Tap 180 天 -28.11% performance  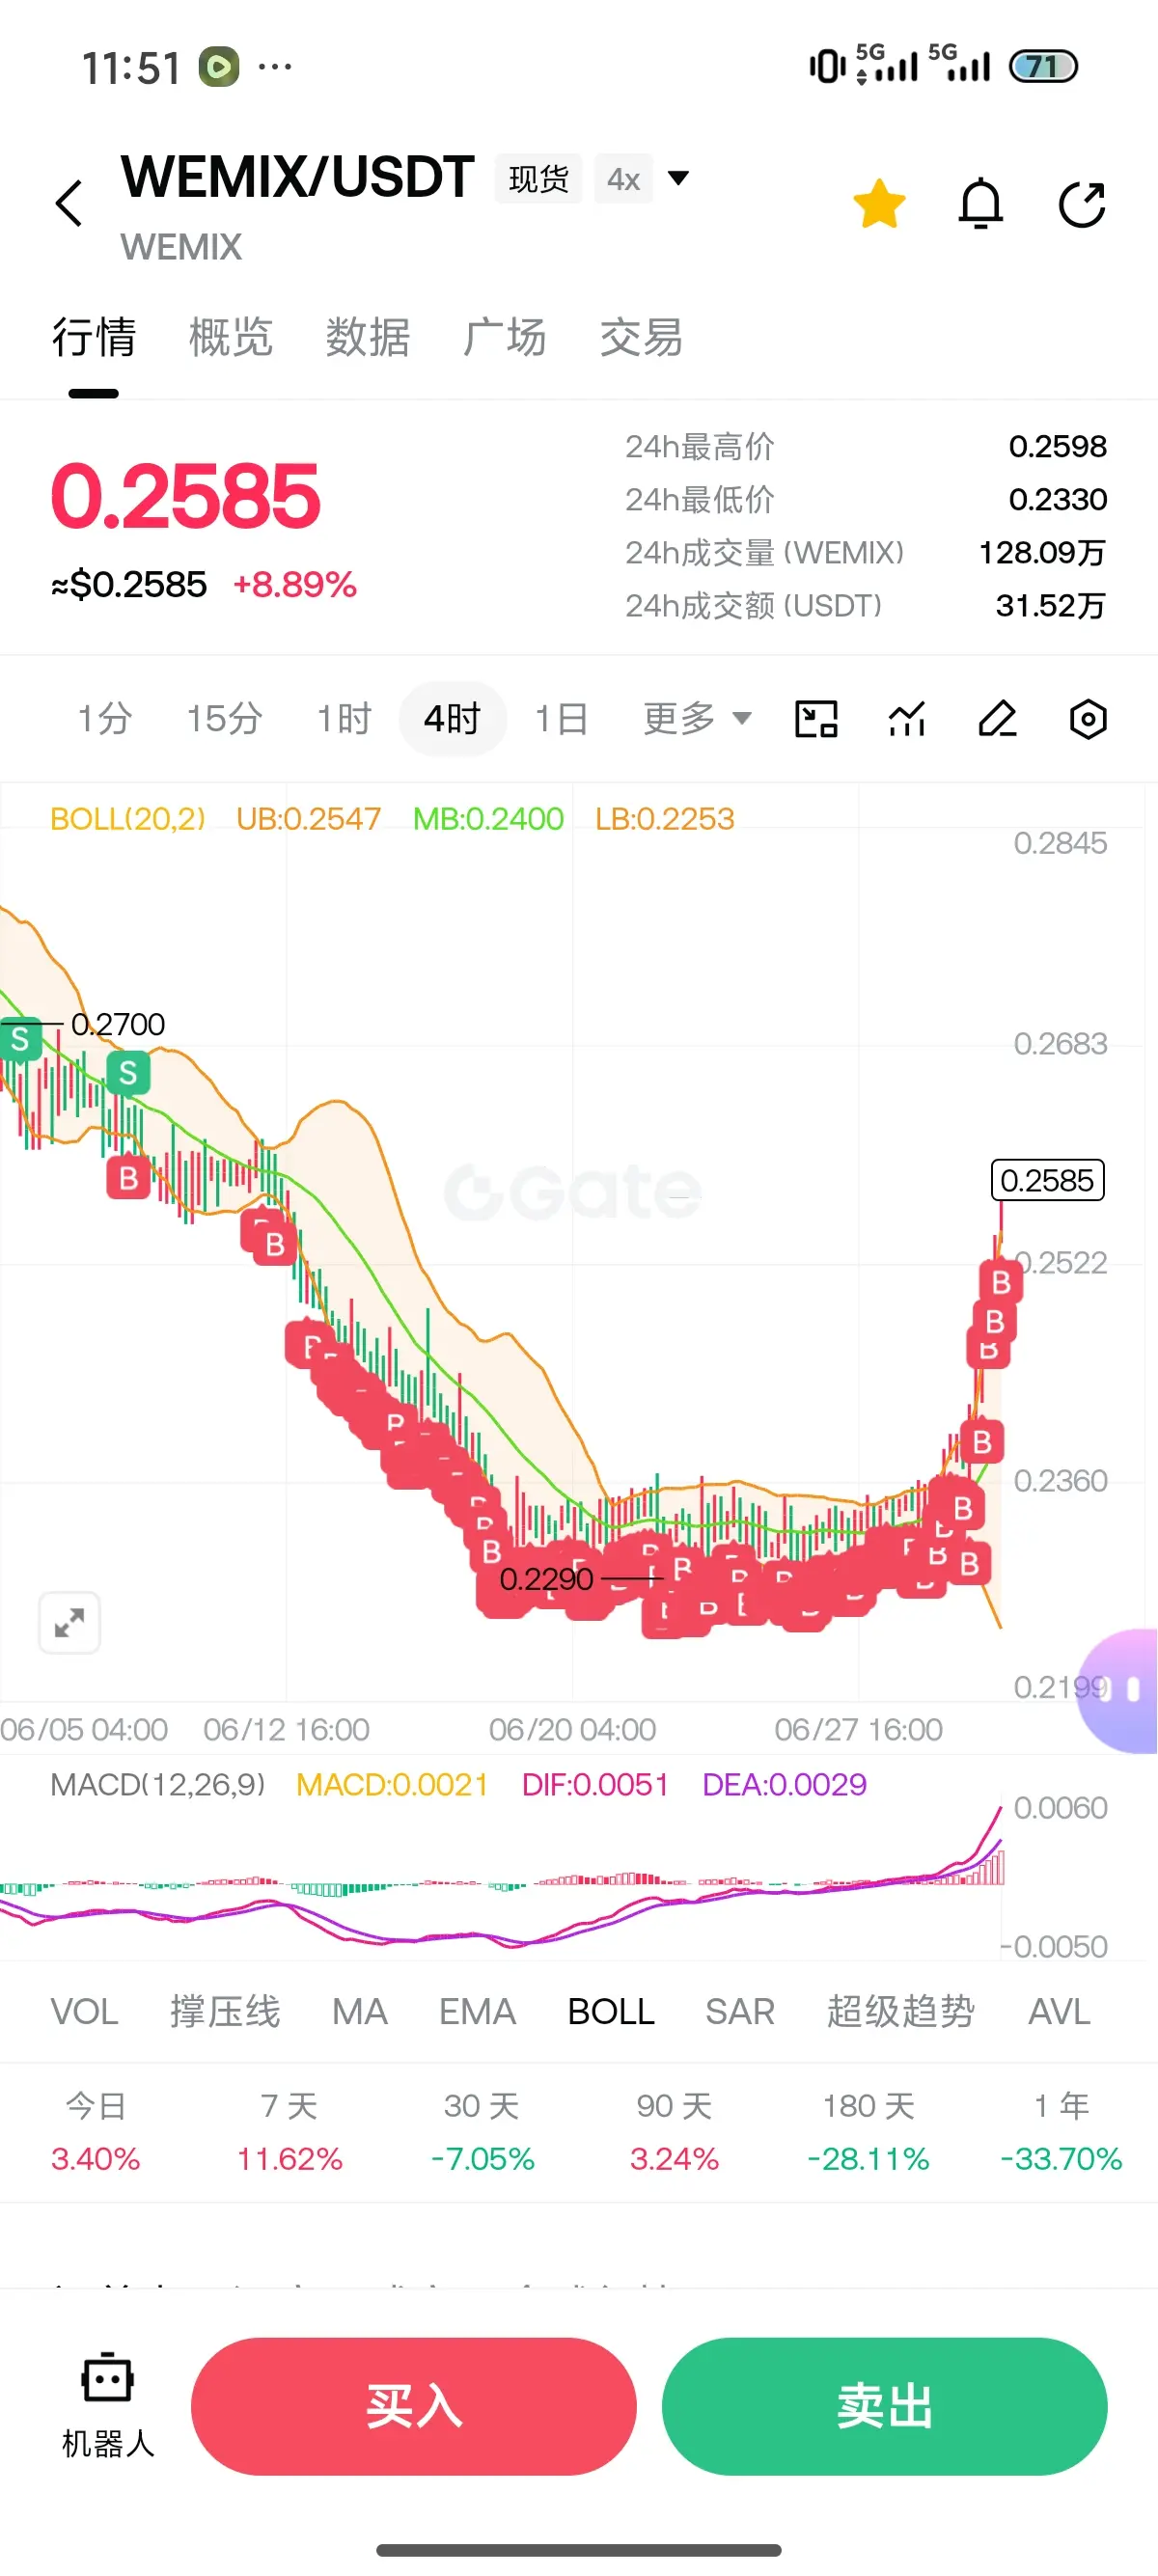tap(868, 2131)
